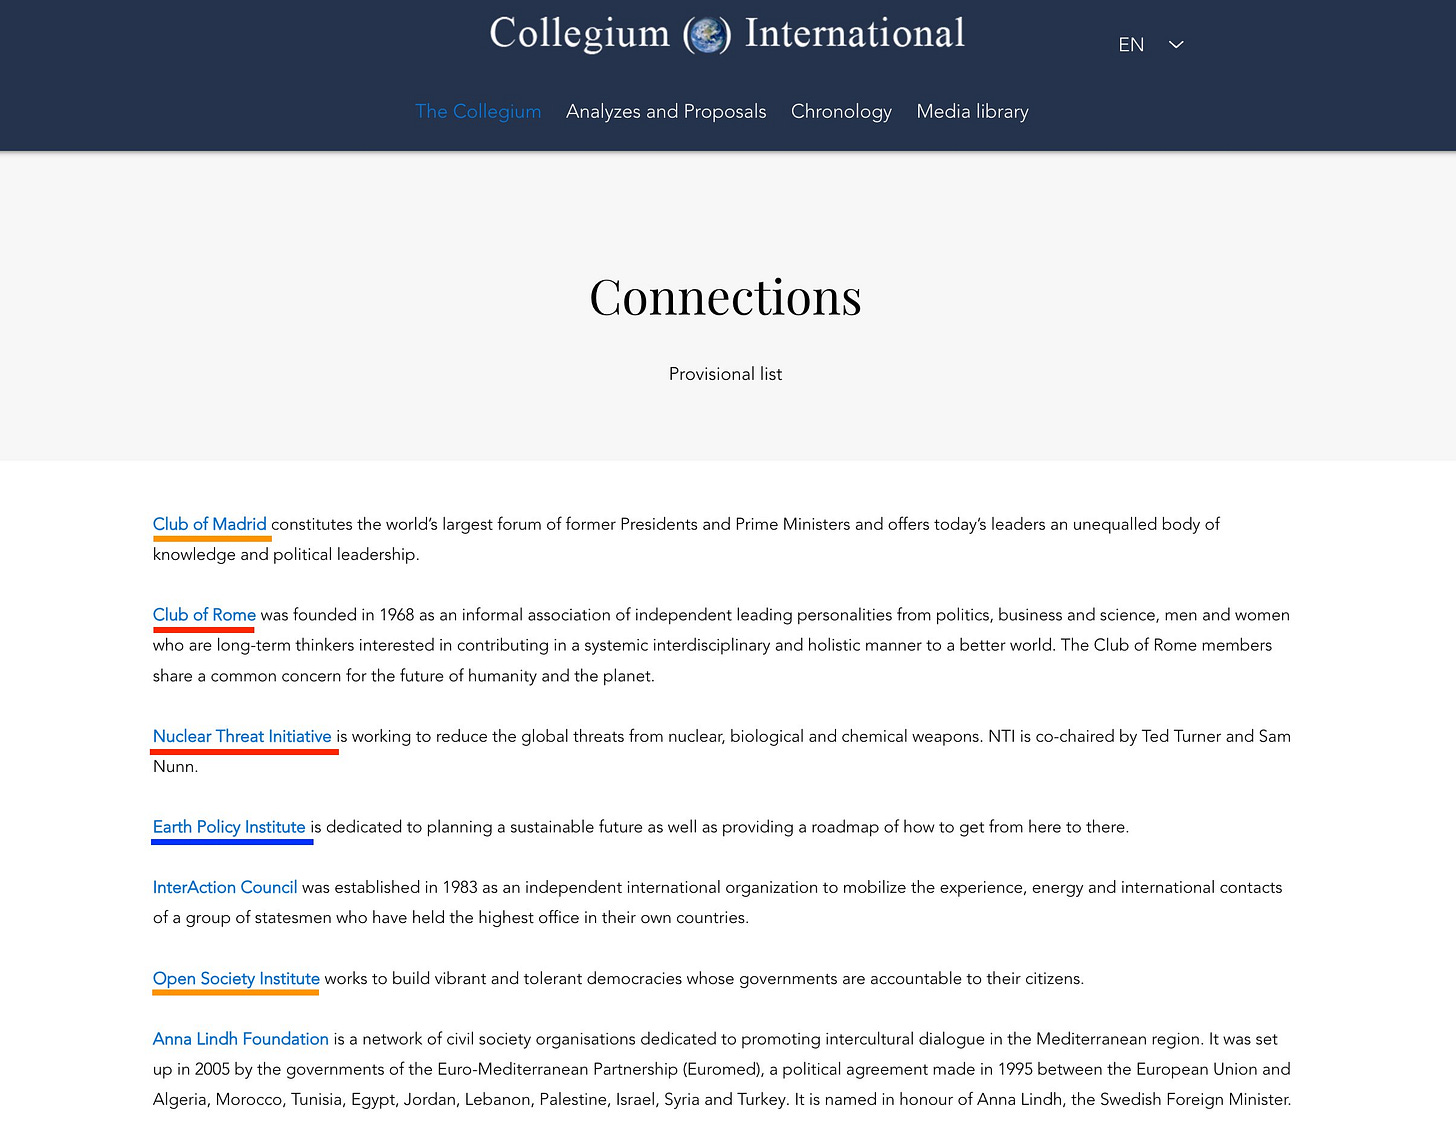Click 'knowledge and political leadership.' text
1456x1144 pixels.
coord(286,554)
